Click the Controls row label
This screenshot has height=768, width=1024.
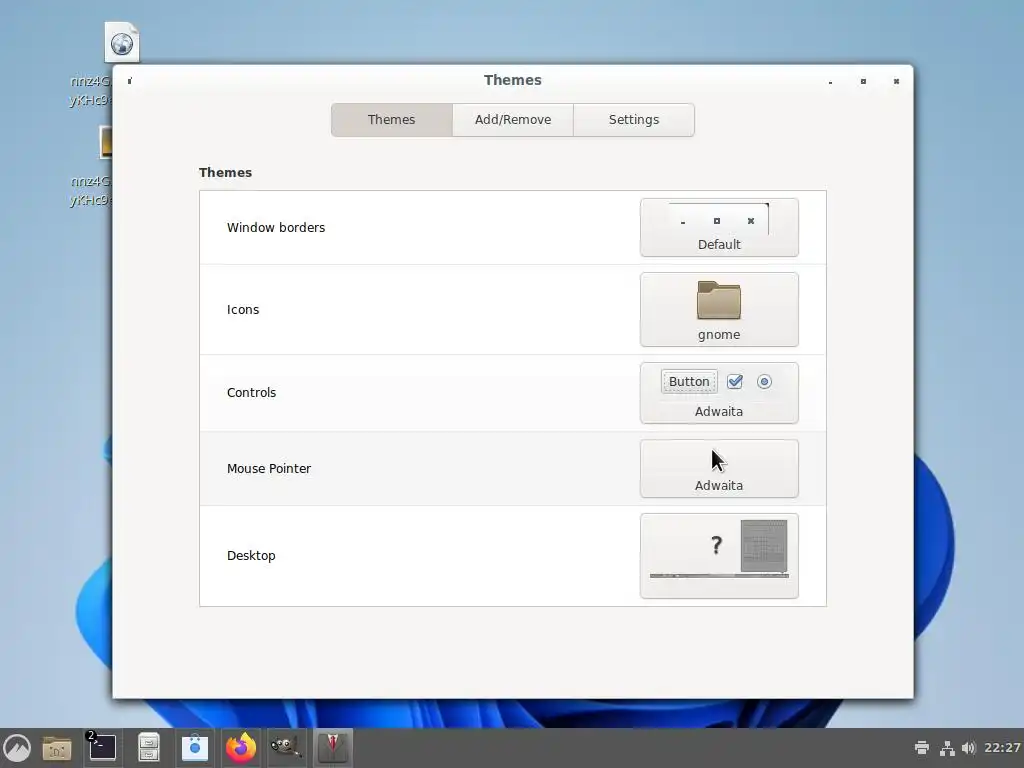(x=251, y=392)
